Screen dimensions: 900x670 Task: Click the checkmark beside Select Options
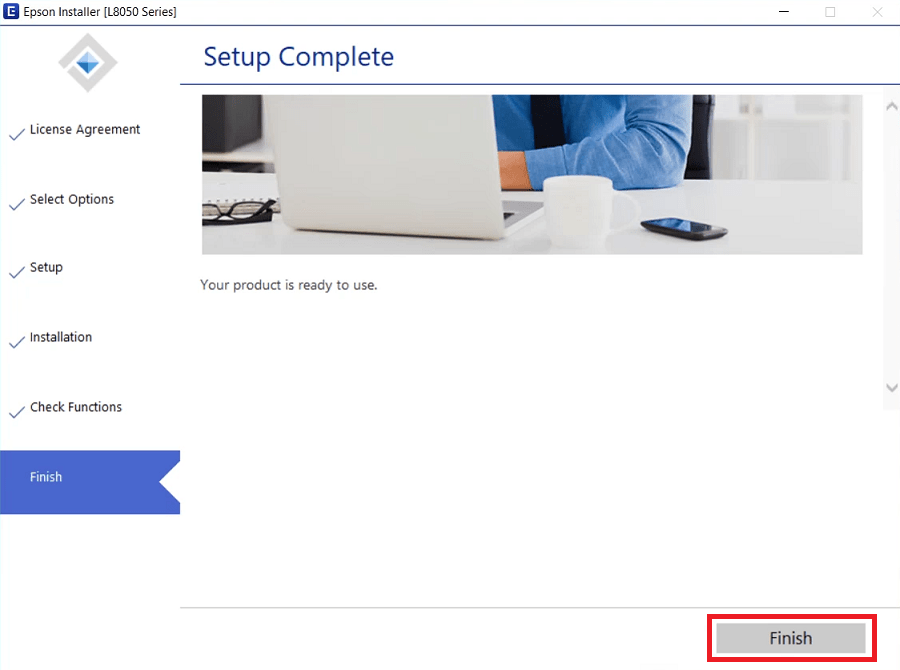coord(17,203)
